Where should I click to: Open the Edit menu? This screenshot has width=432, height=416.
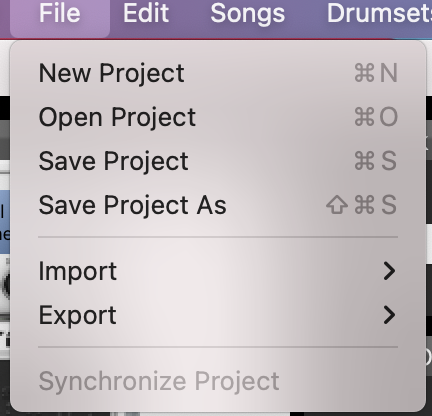pos(146,13)
